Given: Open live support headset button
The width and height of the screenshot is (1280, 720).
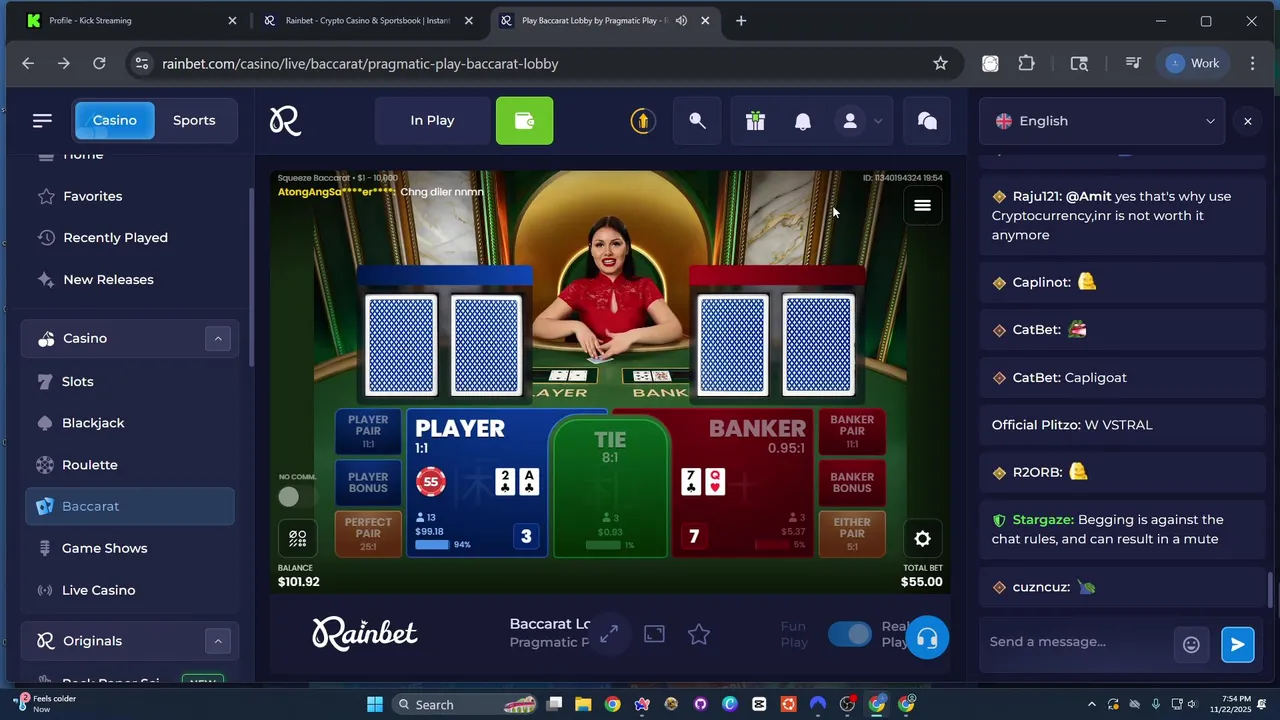Looking at the screenshot, I should pyautogui.click(x=927, y=638).
